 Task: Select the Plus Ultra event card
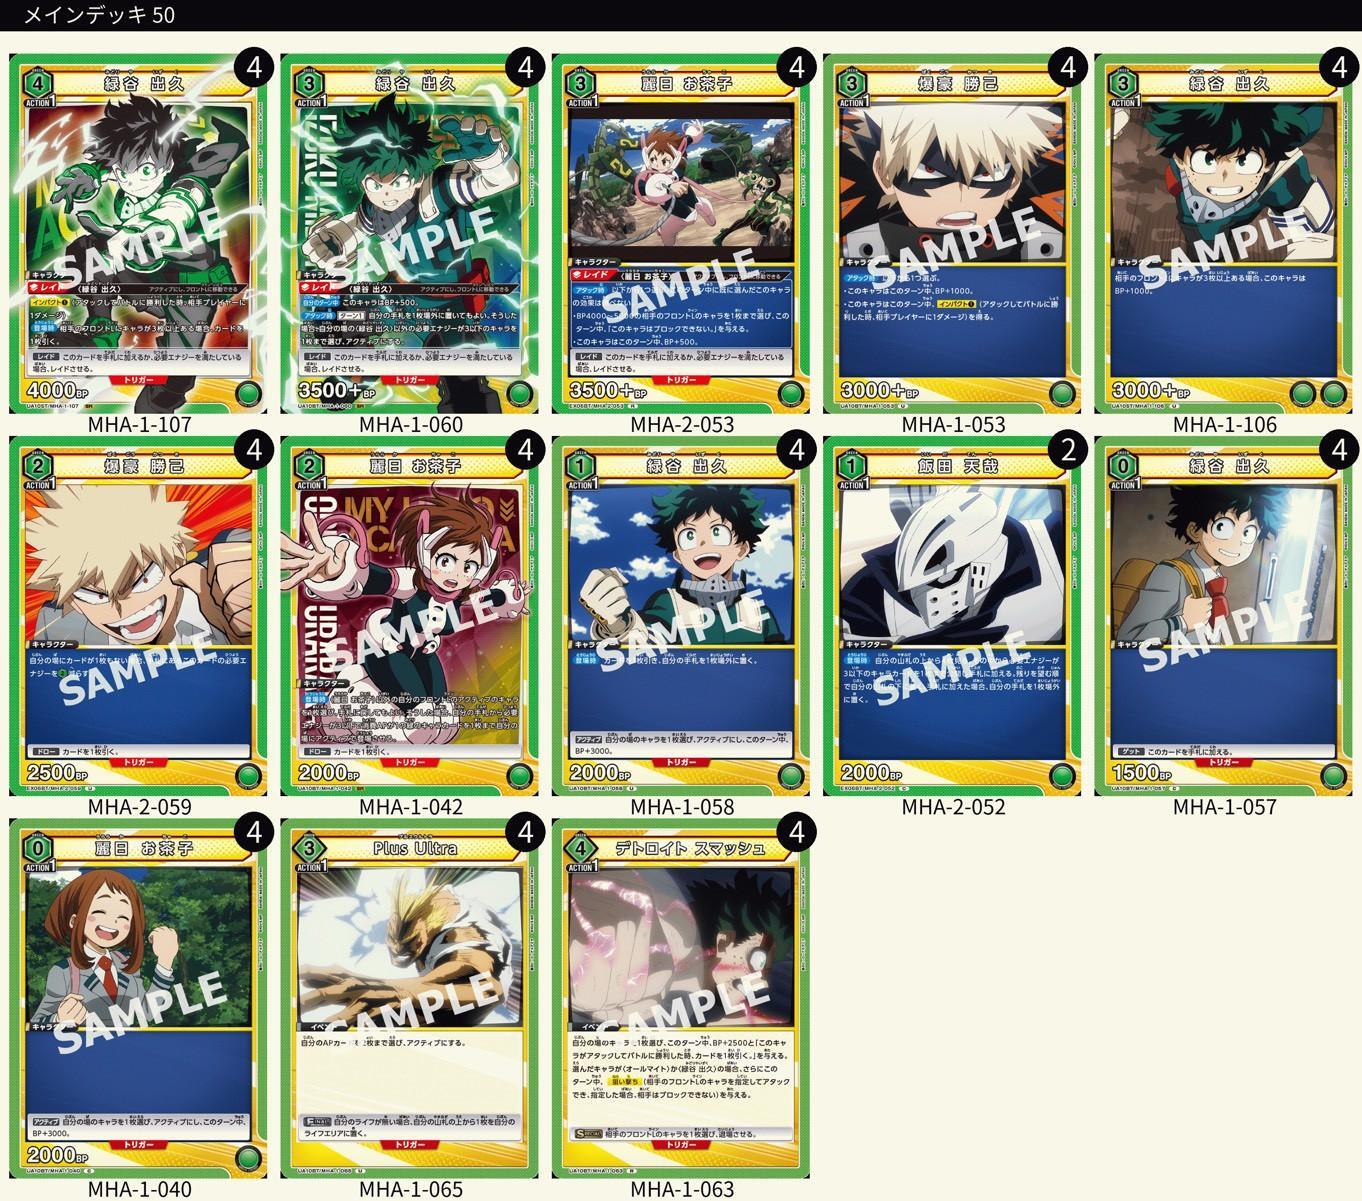click(409, 998)
